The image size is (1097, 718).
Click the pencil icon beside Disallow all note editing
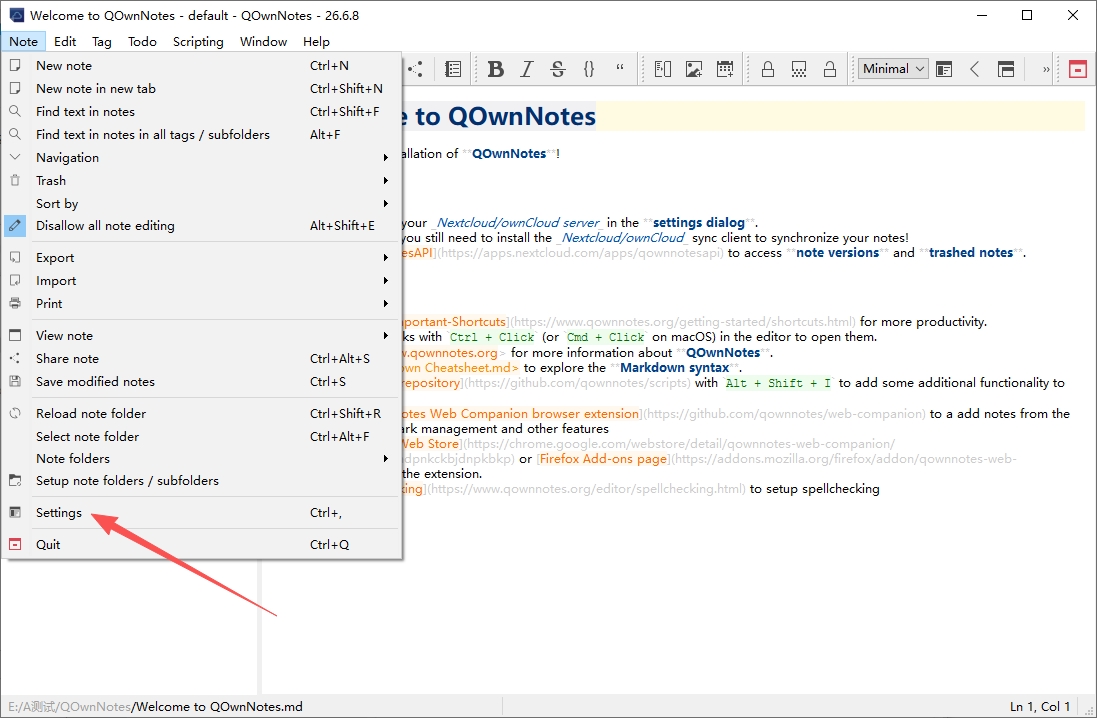[15, 225]
